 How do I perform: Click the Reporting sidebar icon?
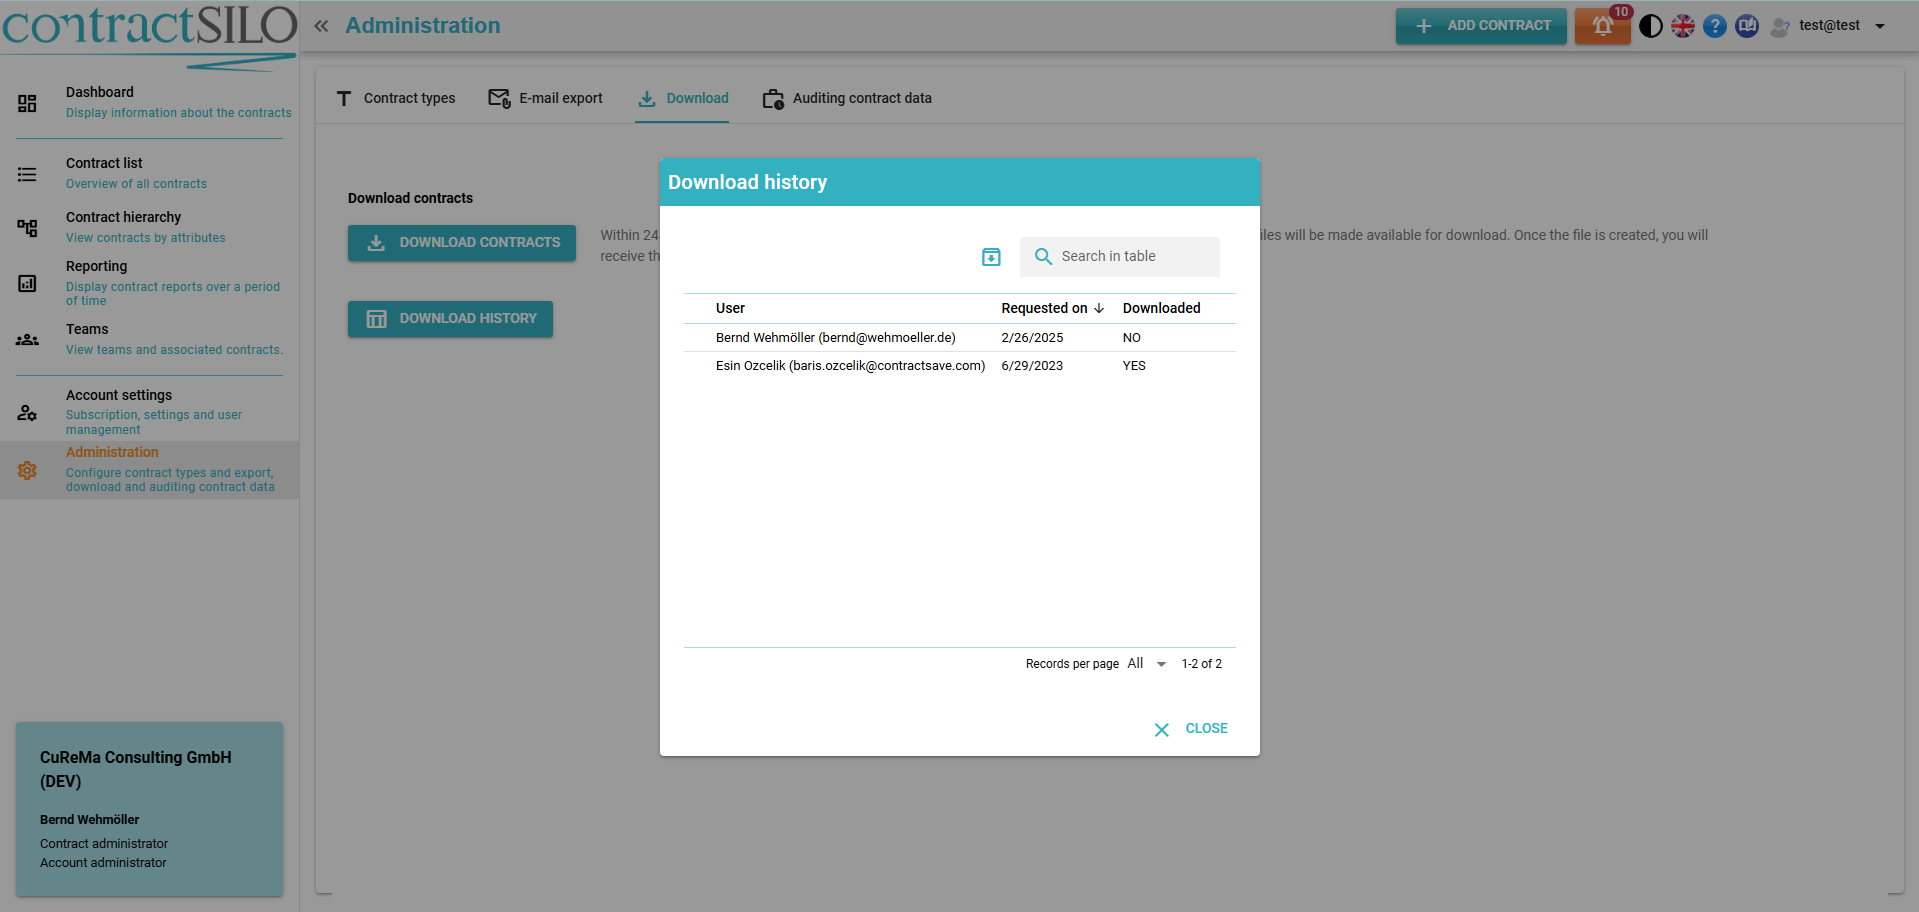click(x=27, y=284)
